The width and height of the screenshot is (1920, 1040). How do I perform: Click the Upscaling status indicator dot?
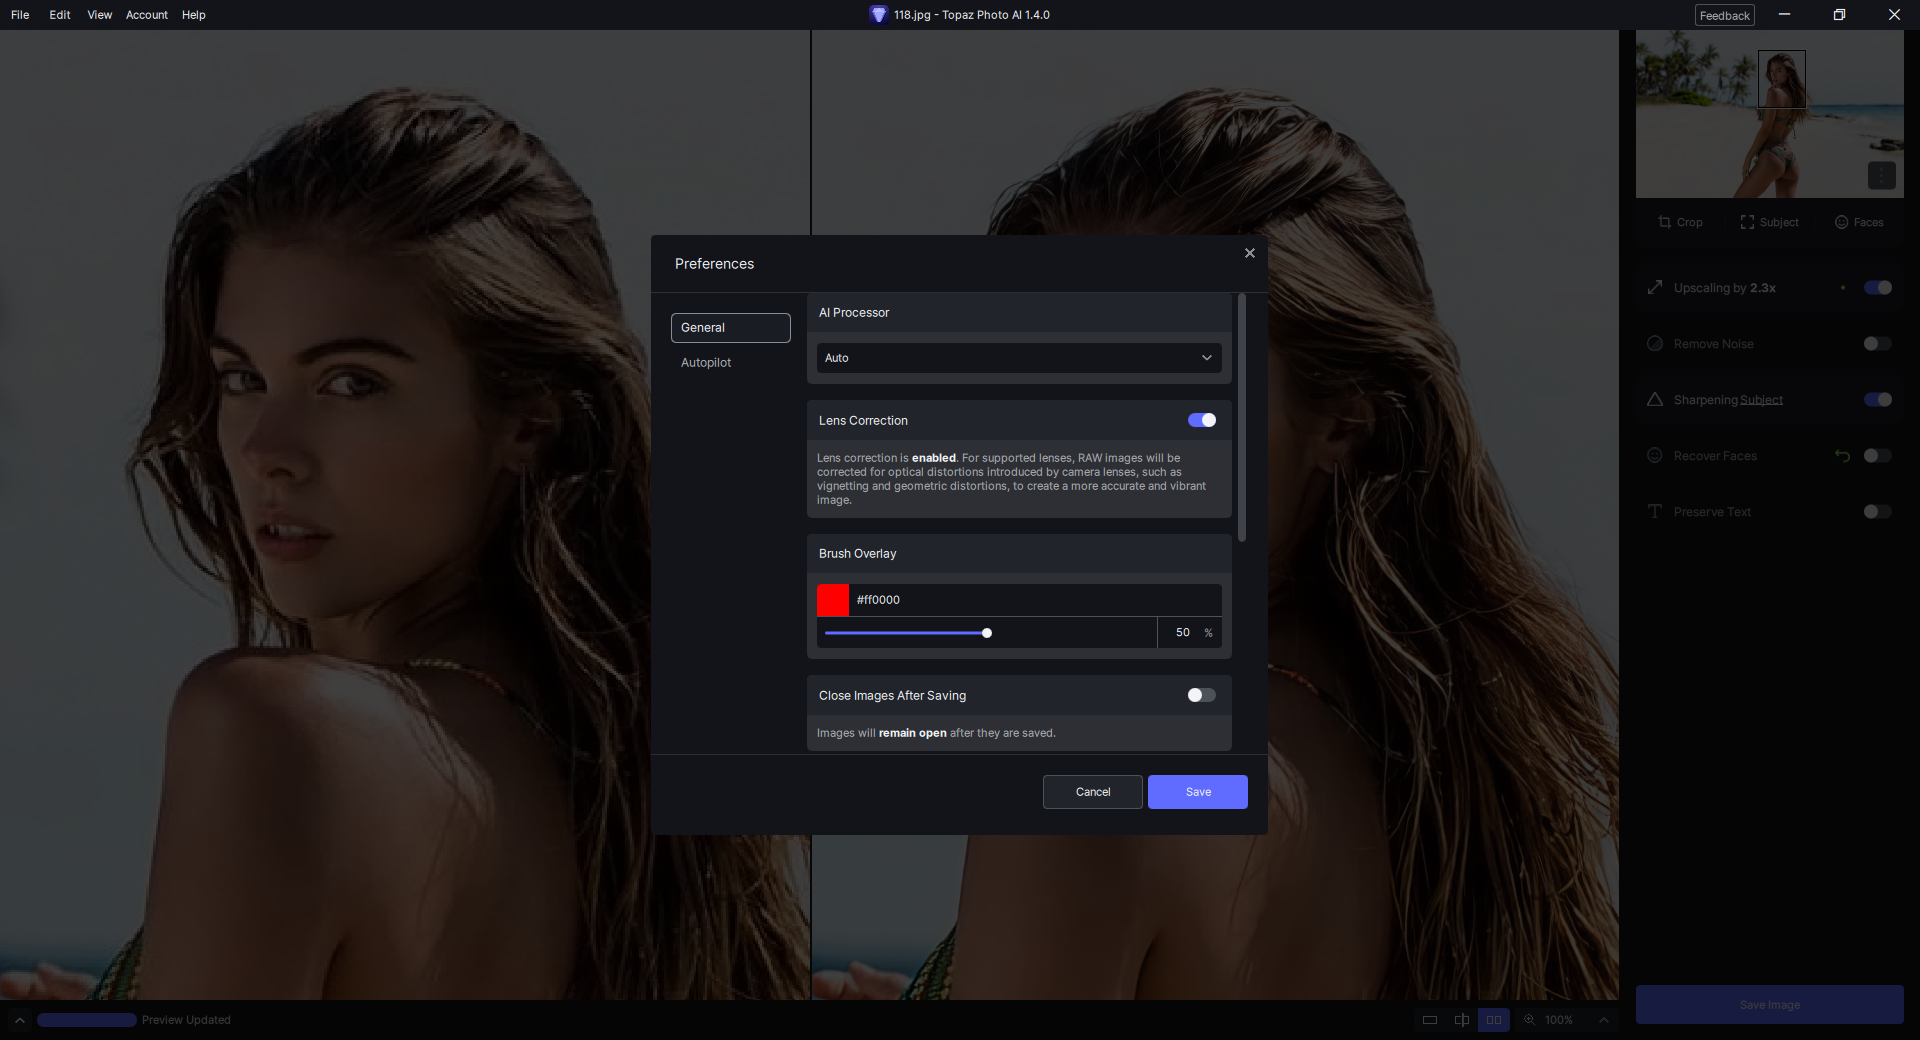click(1842, 288)
